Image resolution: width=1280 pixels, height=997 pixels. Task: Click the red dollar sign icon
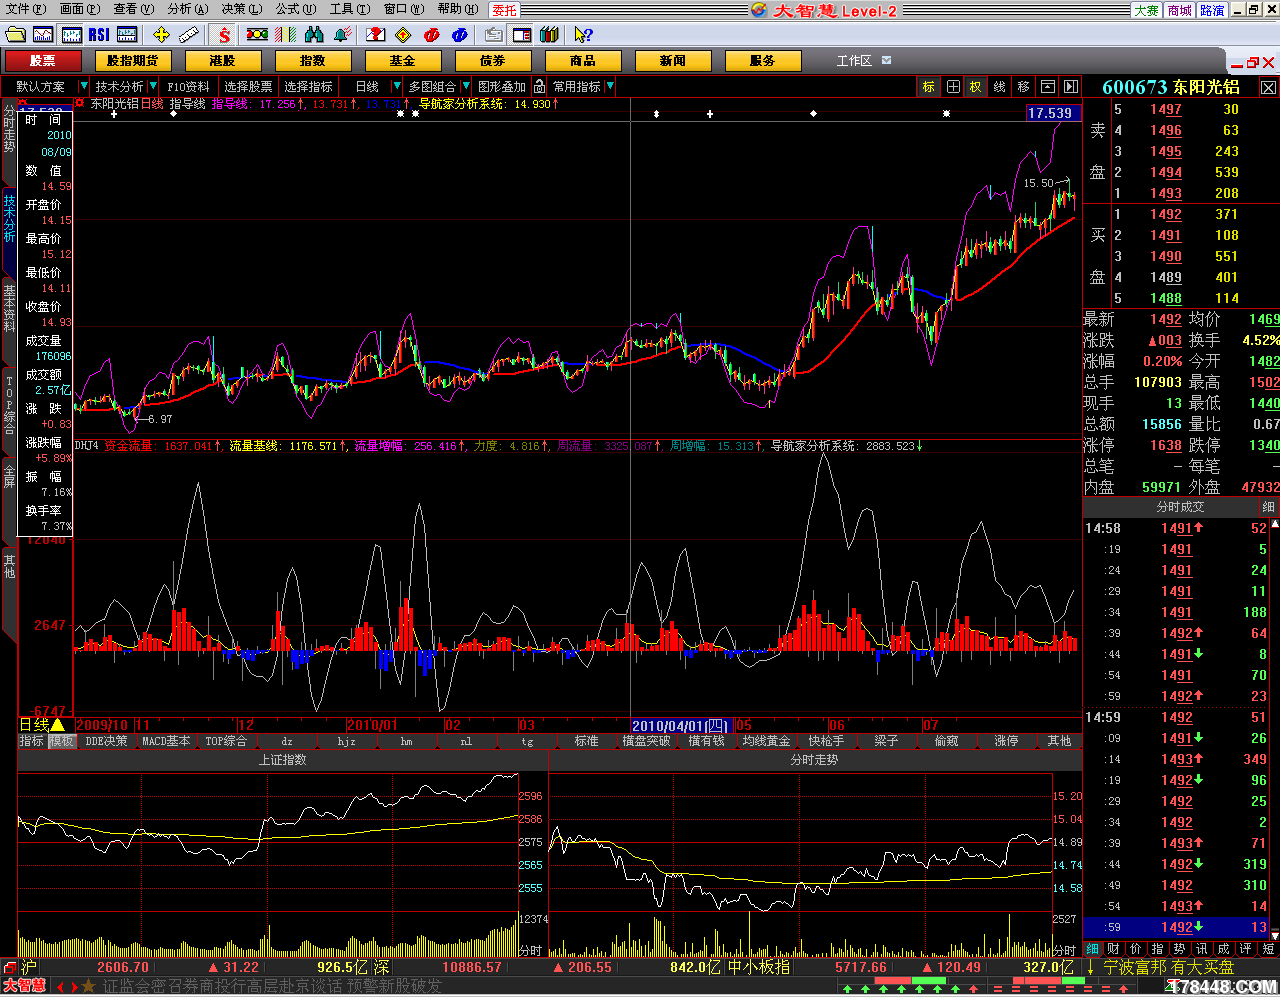click(x=224, y=35)
